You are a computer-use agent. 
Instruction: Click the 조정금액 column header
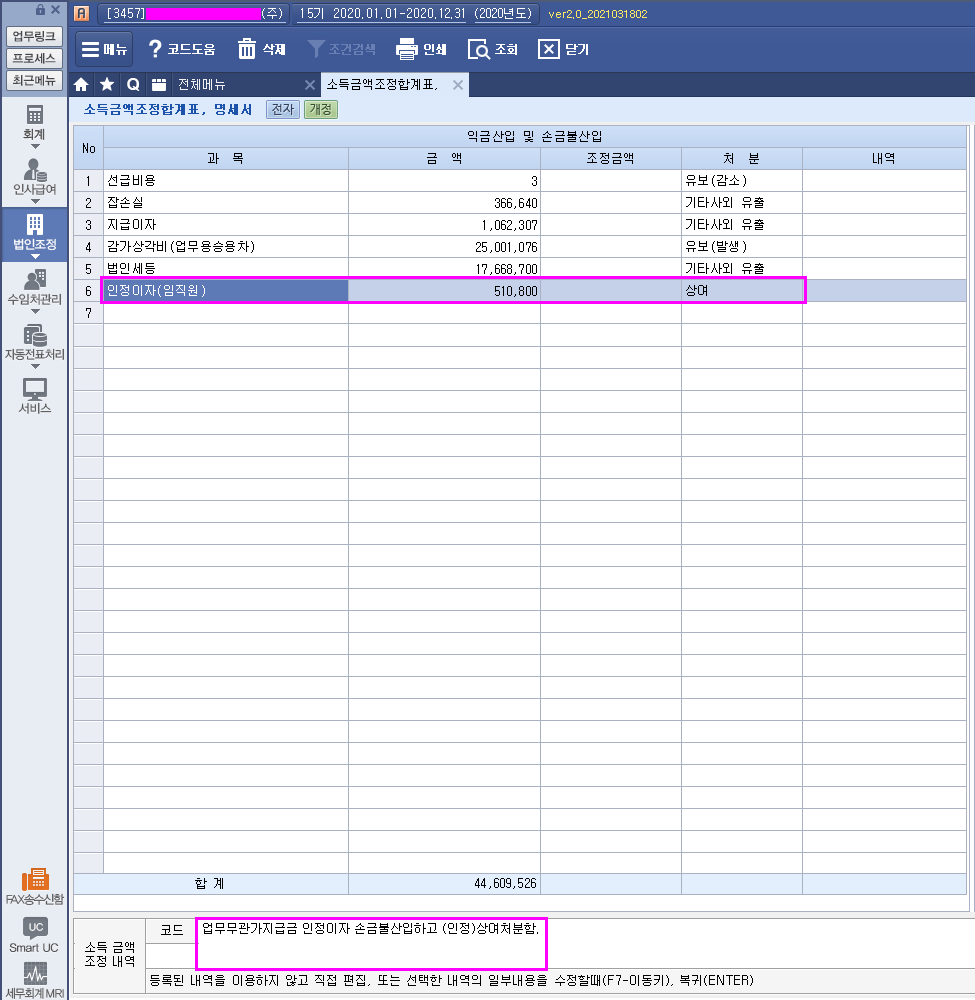pyautogui.click(x=610, y=158)
